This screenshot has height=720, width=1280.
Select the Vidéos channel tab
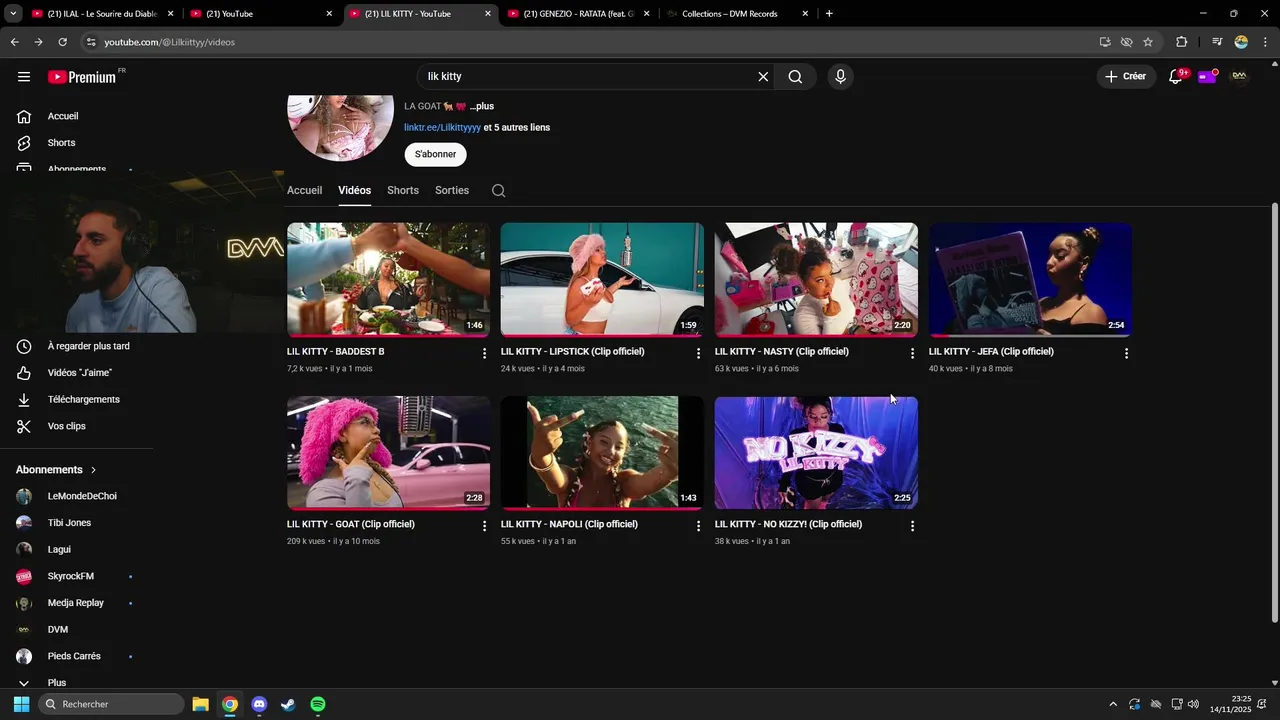pos(354,190)
